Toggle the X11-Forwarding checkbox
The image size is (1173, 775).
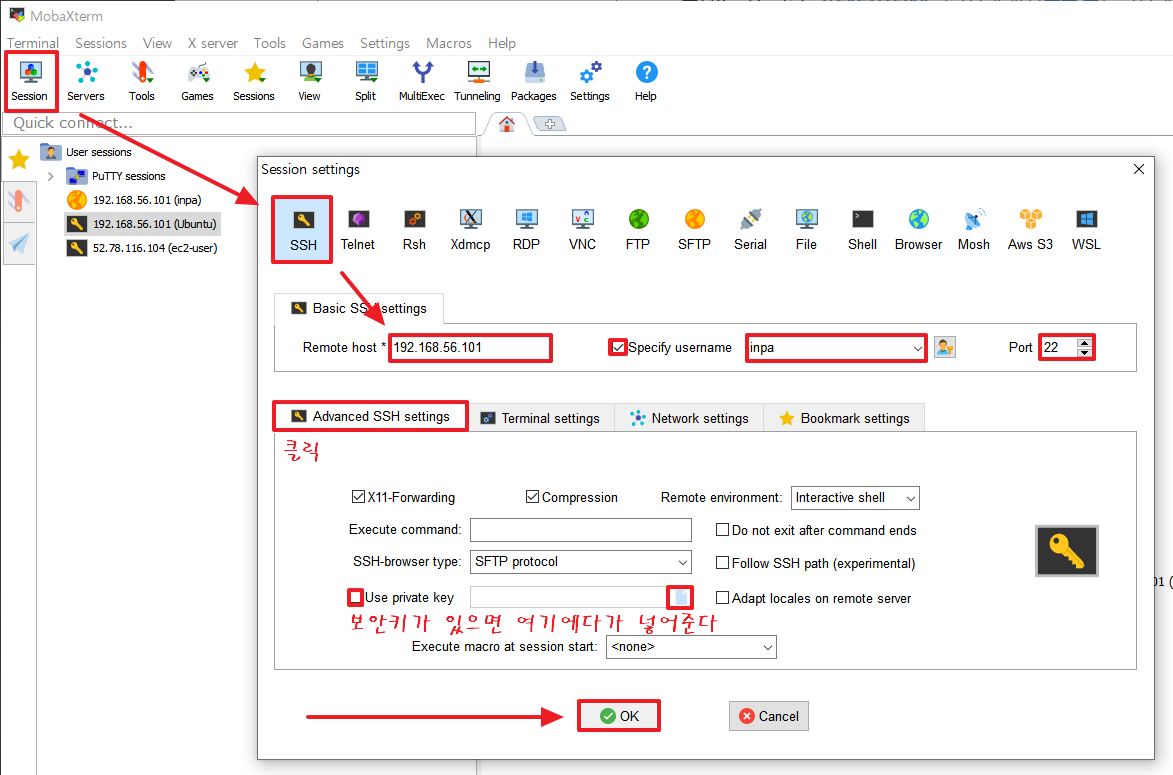pos(358,497)
